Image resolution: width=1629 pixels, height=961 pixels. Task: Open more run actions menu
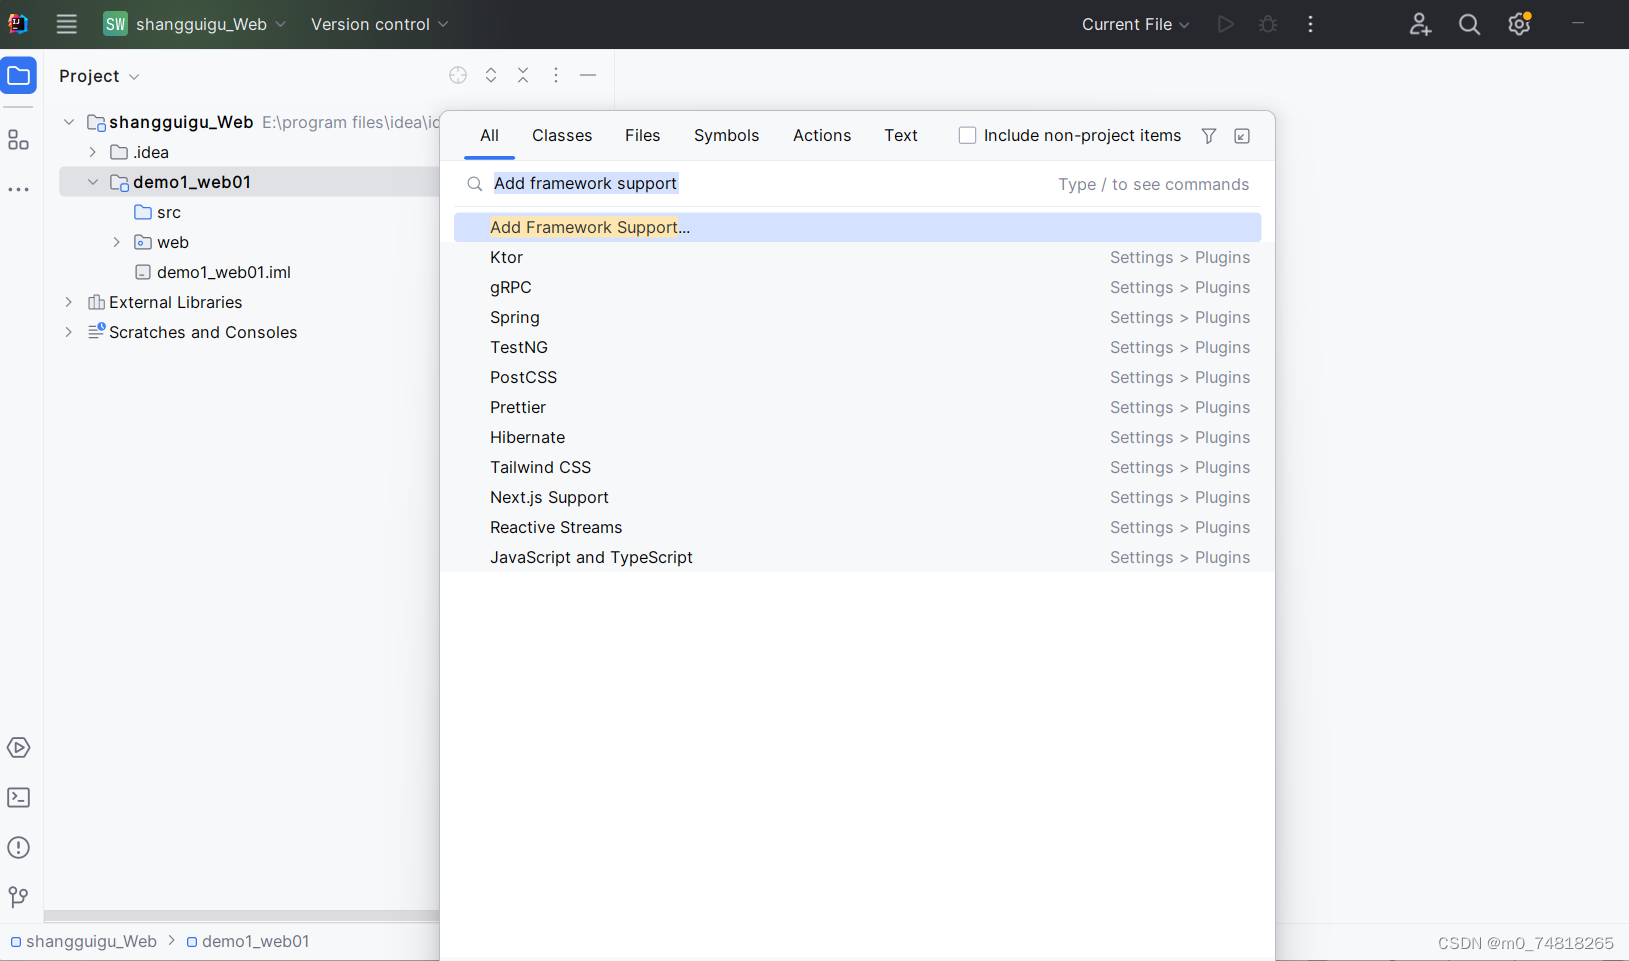coord(1310,24)
